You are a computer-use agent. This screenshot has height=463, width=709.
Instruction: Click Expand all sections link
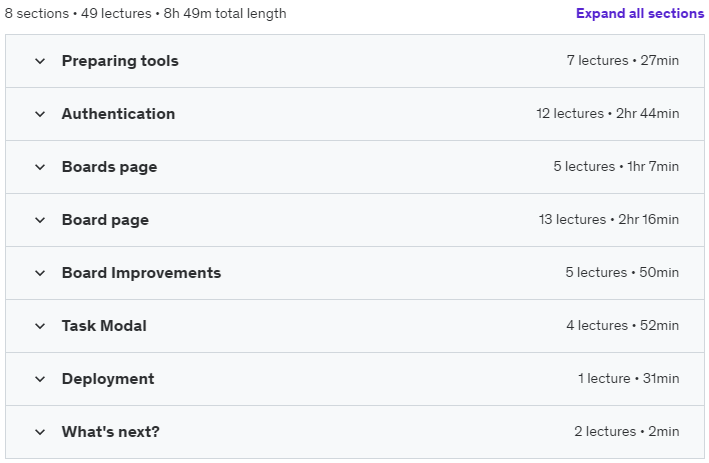coord(640,14)
